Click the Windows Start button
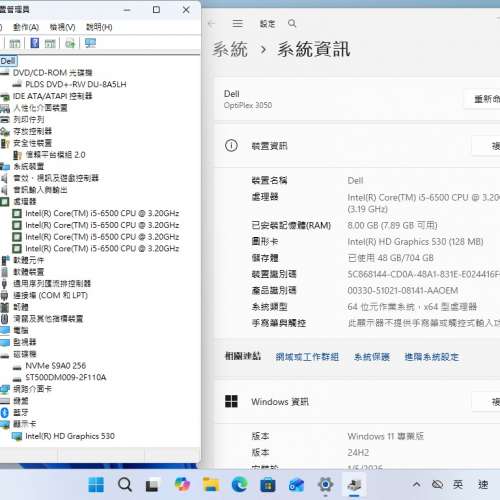500x500 pixels. pos(96,484)
